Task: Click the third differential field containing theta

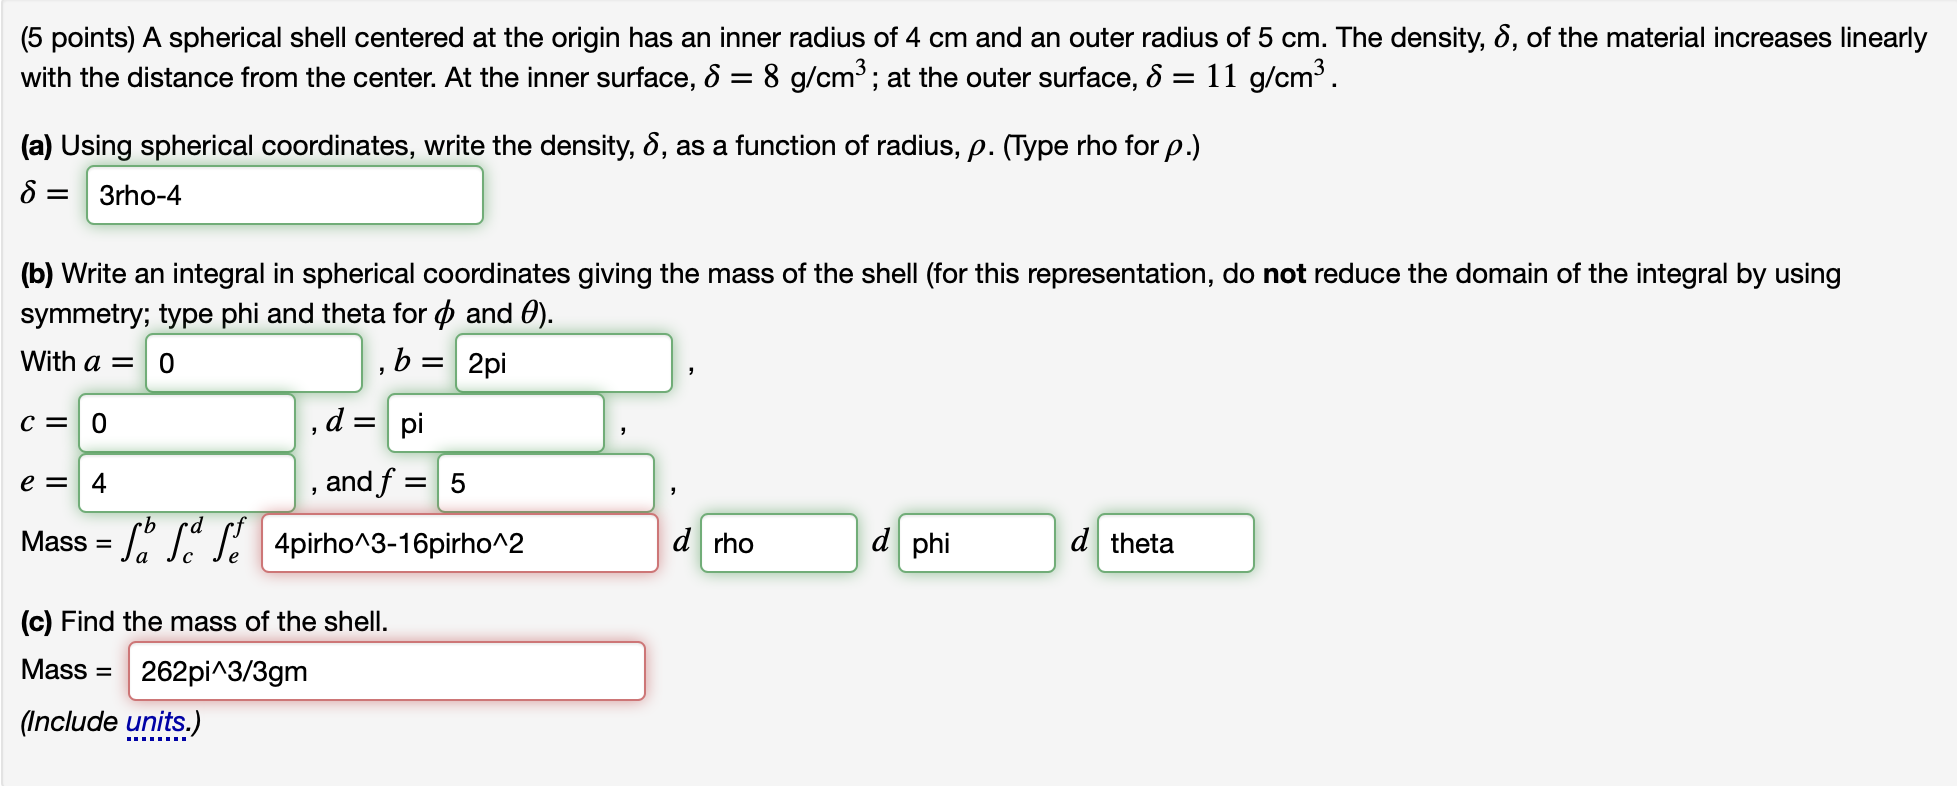Action: [1175, 543]
